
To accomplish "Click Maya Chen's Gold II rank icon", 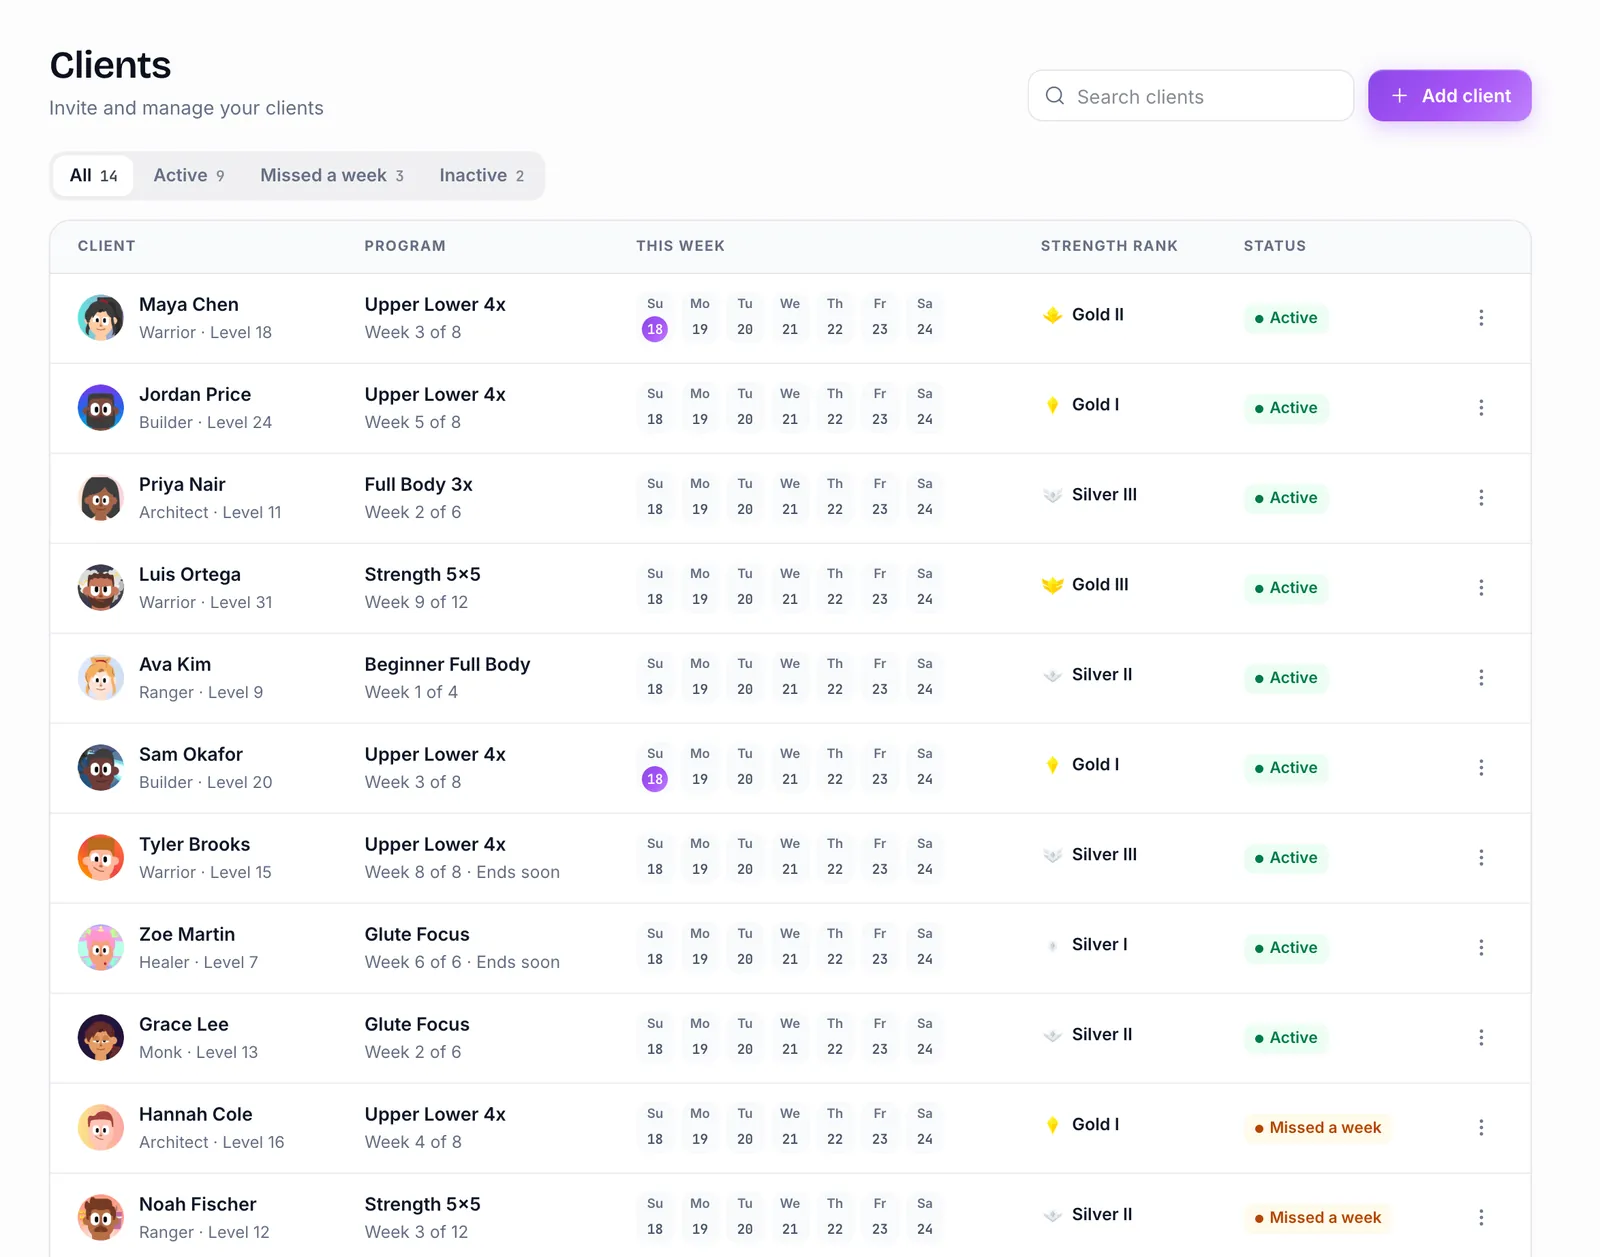I will [x=1052, y=315].
